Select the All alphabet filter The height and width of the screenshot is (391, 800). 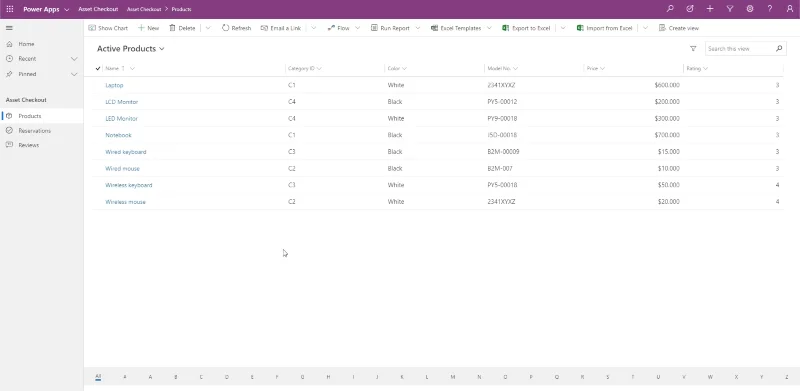[98, 377]
